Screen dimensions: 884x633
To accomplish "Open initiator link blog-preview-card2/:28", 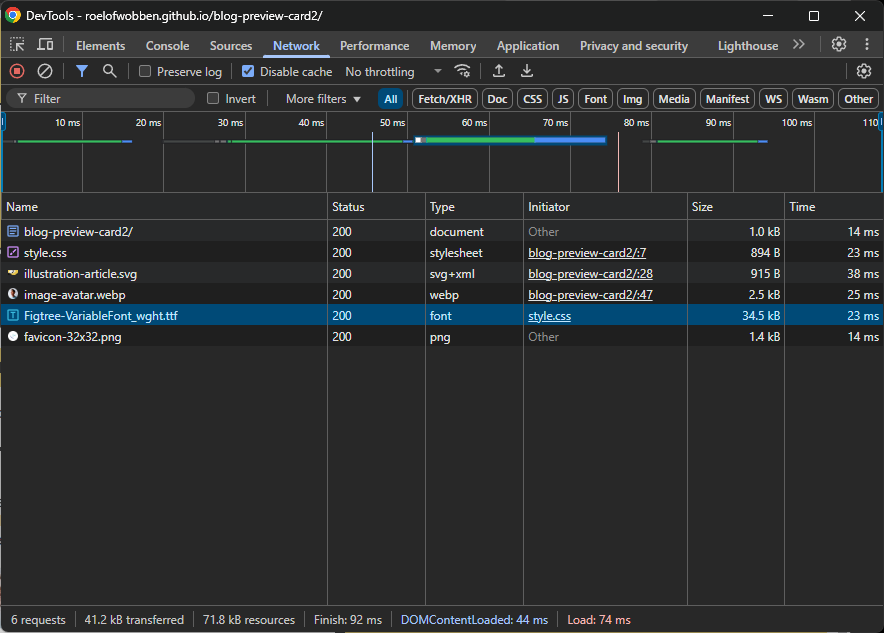I will coord(590,274).
